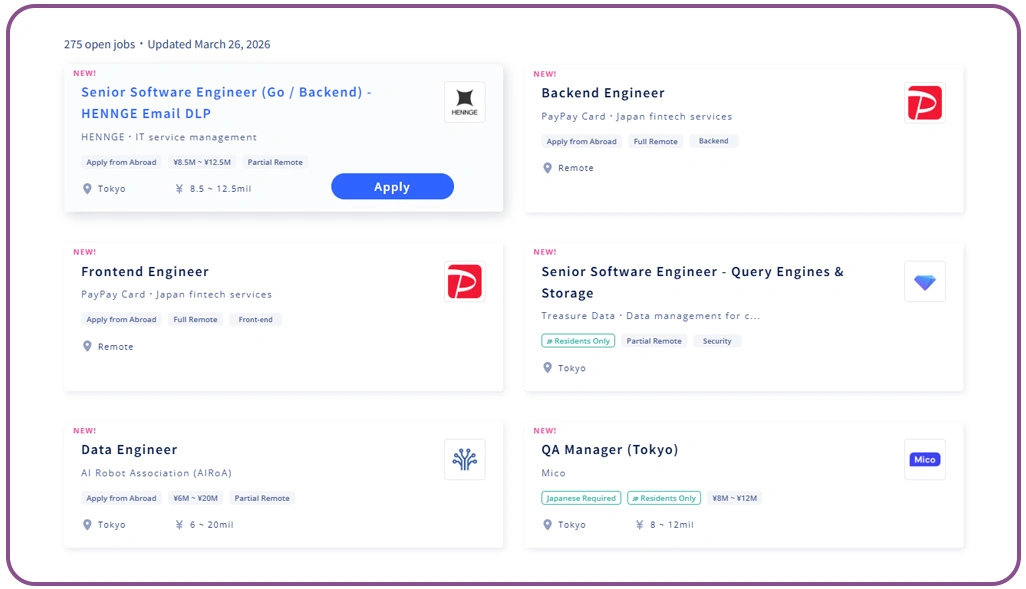Click the location pin on QA Manager card
The height and width of the screenshot is (589, 1026).
(548, 524)
